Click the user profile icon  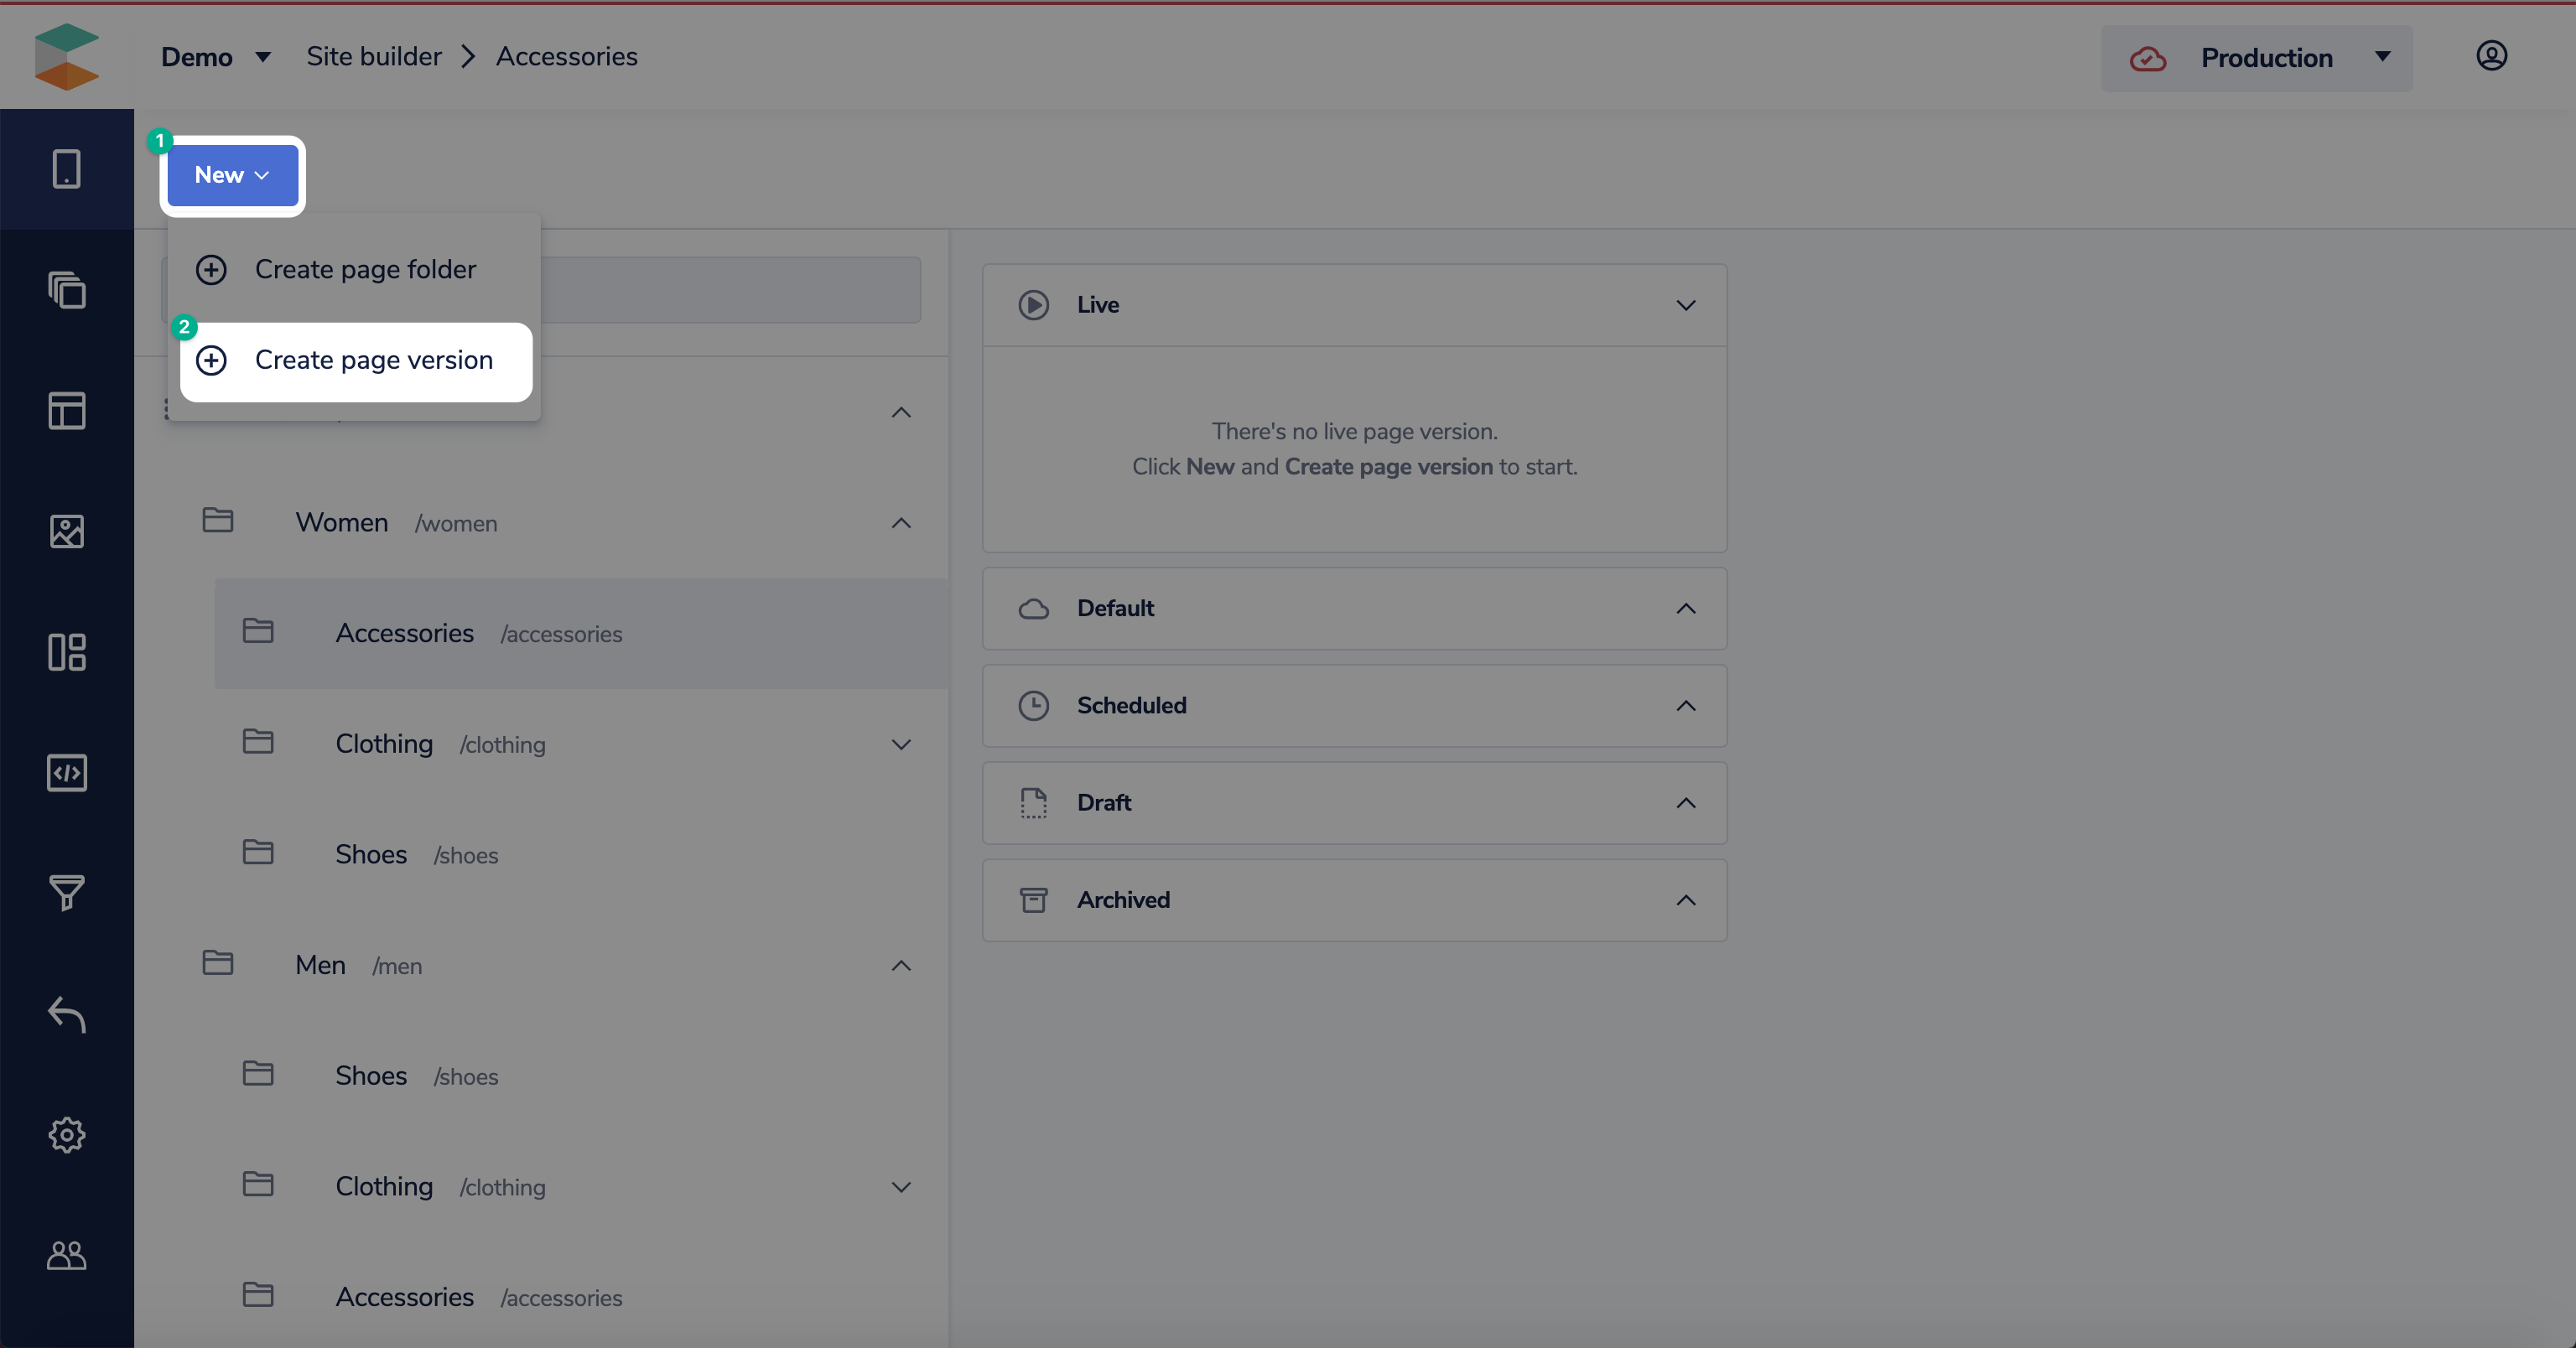pyautogui.click(x=2491, y=56)
